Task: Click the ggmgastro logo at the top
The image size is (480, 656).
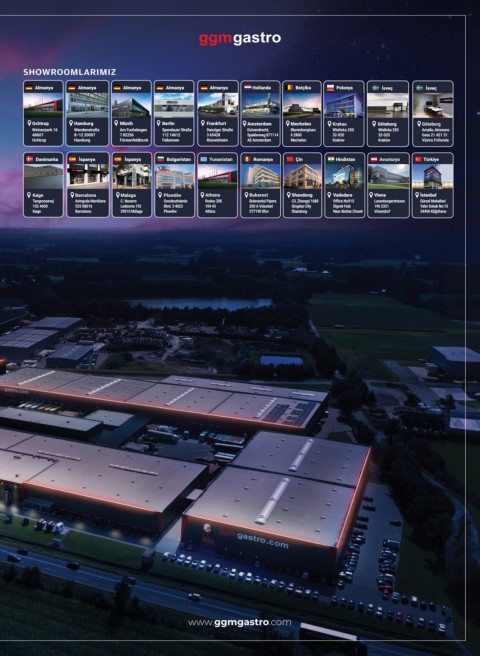Action: pos(240,38)
